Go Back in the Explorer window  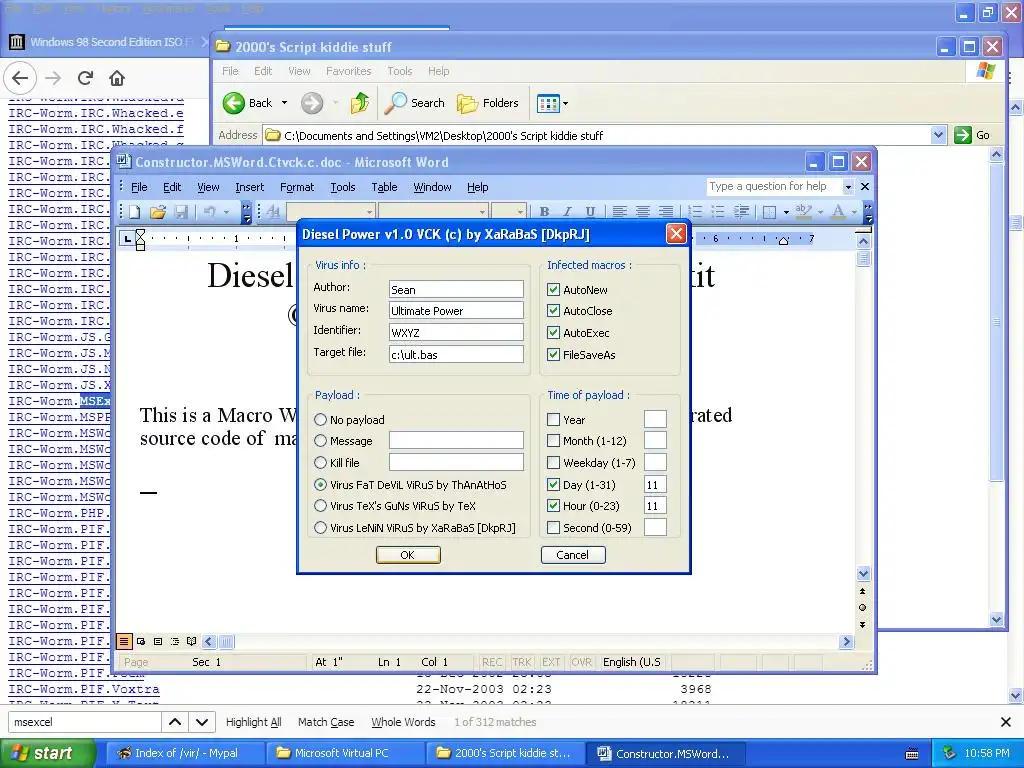(x=247, y=103)
